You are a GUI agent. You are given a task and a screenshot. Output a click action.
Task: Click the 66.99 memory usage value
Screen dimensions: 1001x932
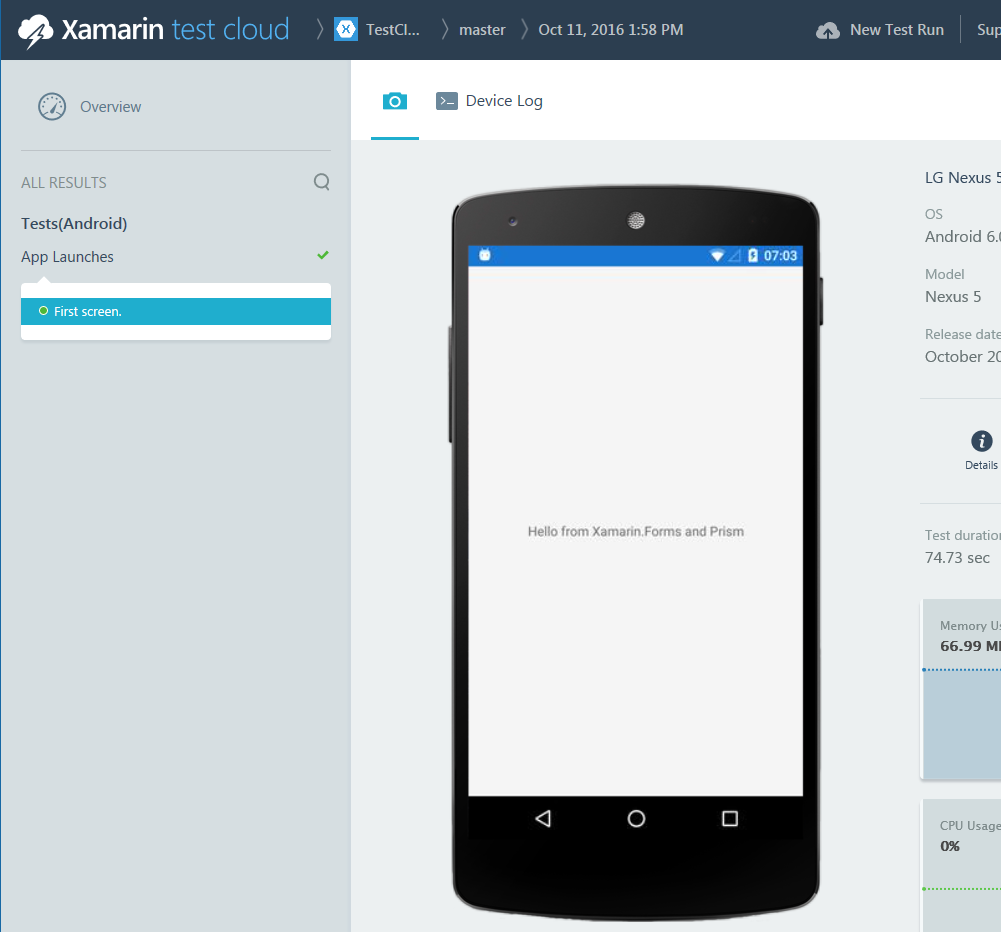[970, 646]
